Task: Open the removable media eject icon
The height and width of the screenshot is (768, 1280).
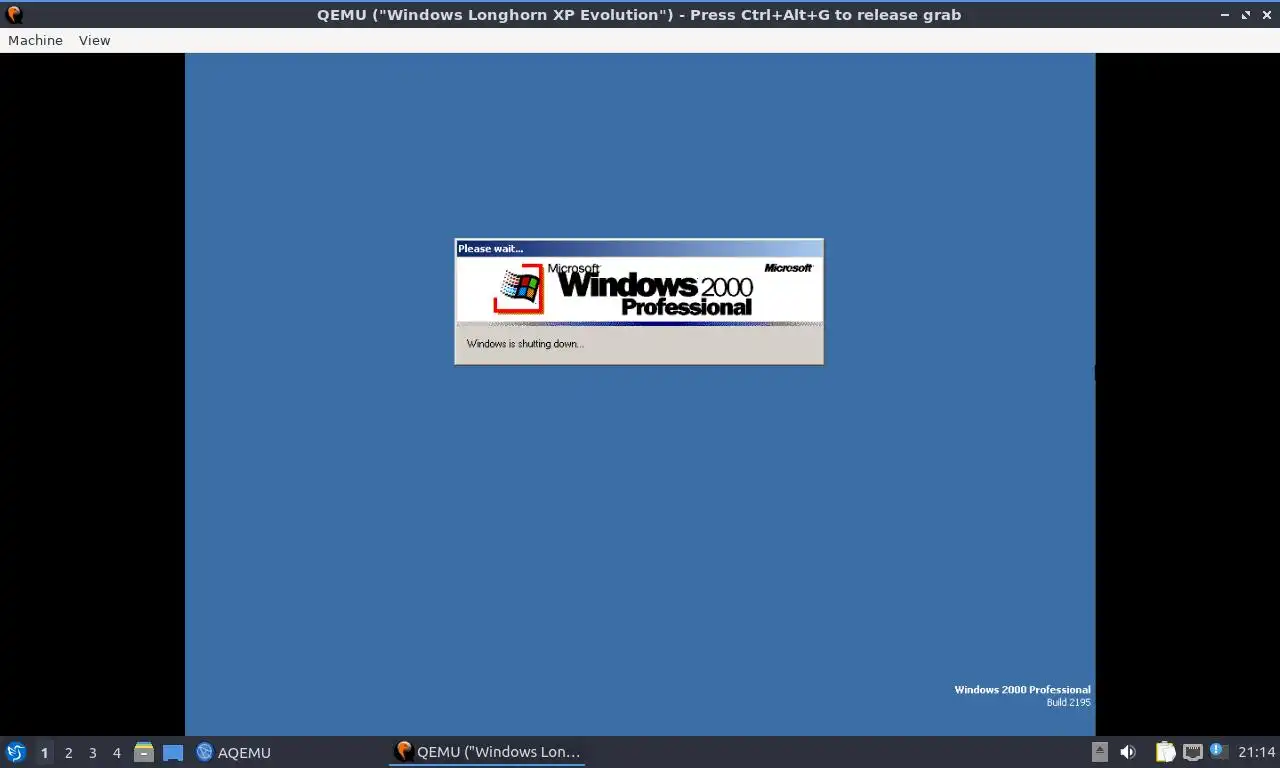Action: tap(1099, 752)
